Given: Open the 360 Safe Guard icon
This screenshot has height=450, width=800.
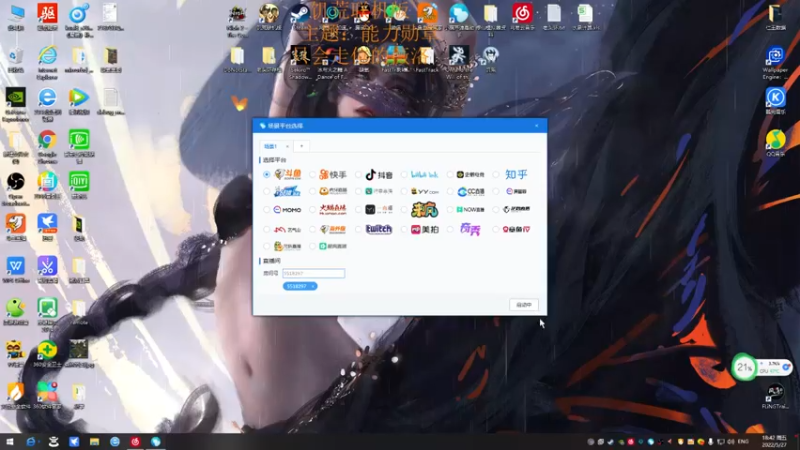Looking at the screenshot, I should coord(47,354).
